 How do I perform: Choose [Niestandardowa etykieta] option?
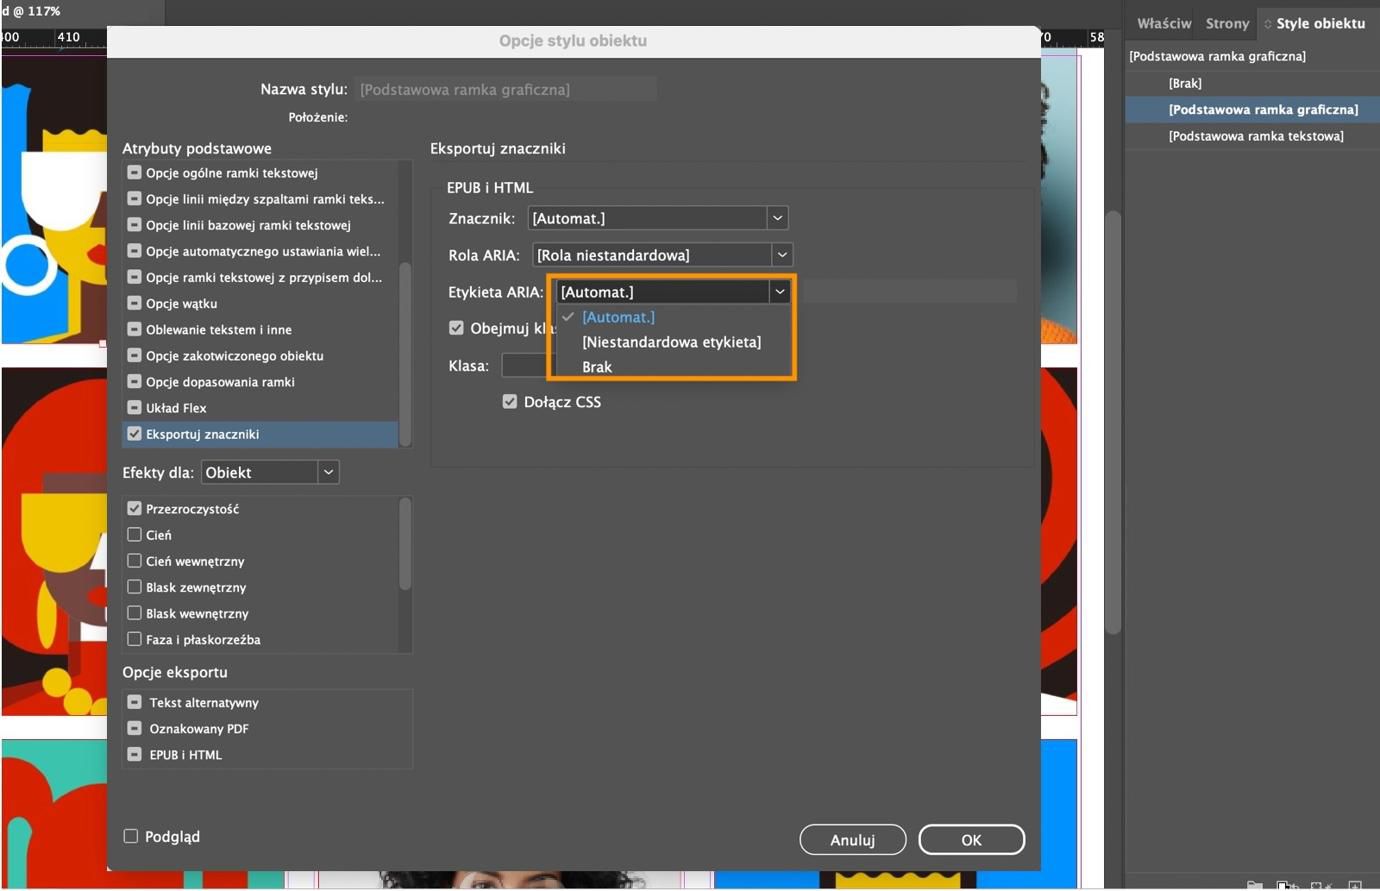pyautogui.click(x=671, y=342)
